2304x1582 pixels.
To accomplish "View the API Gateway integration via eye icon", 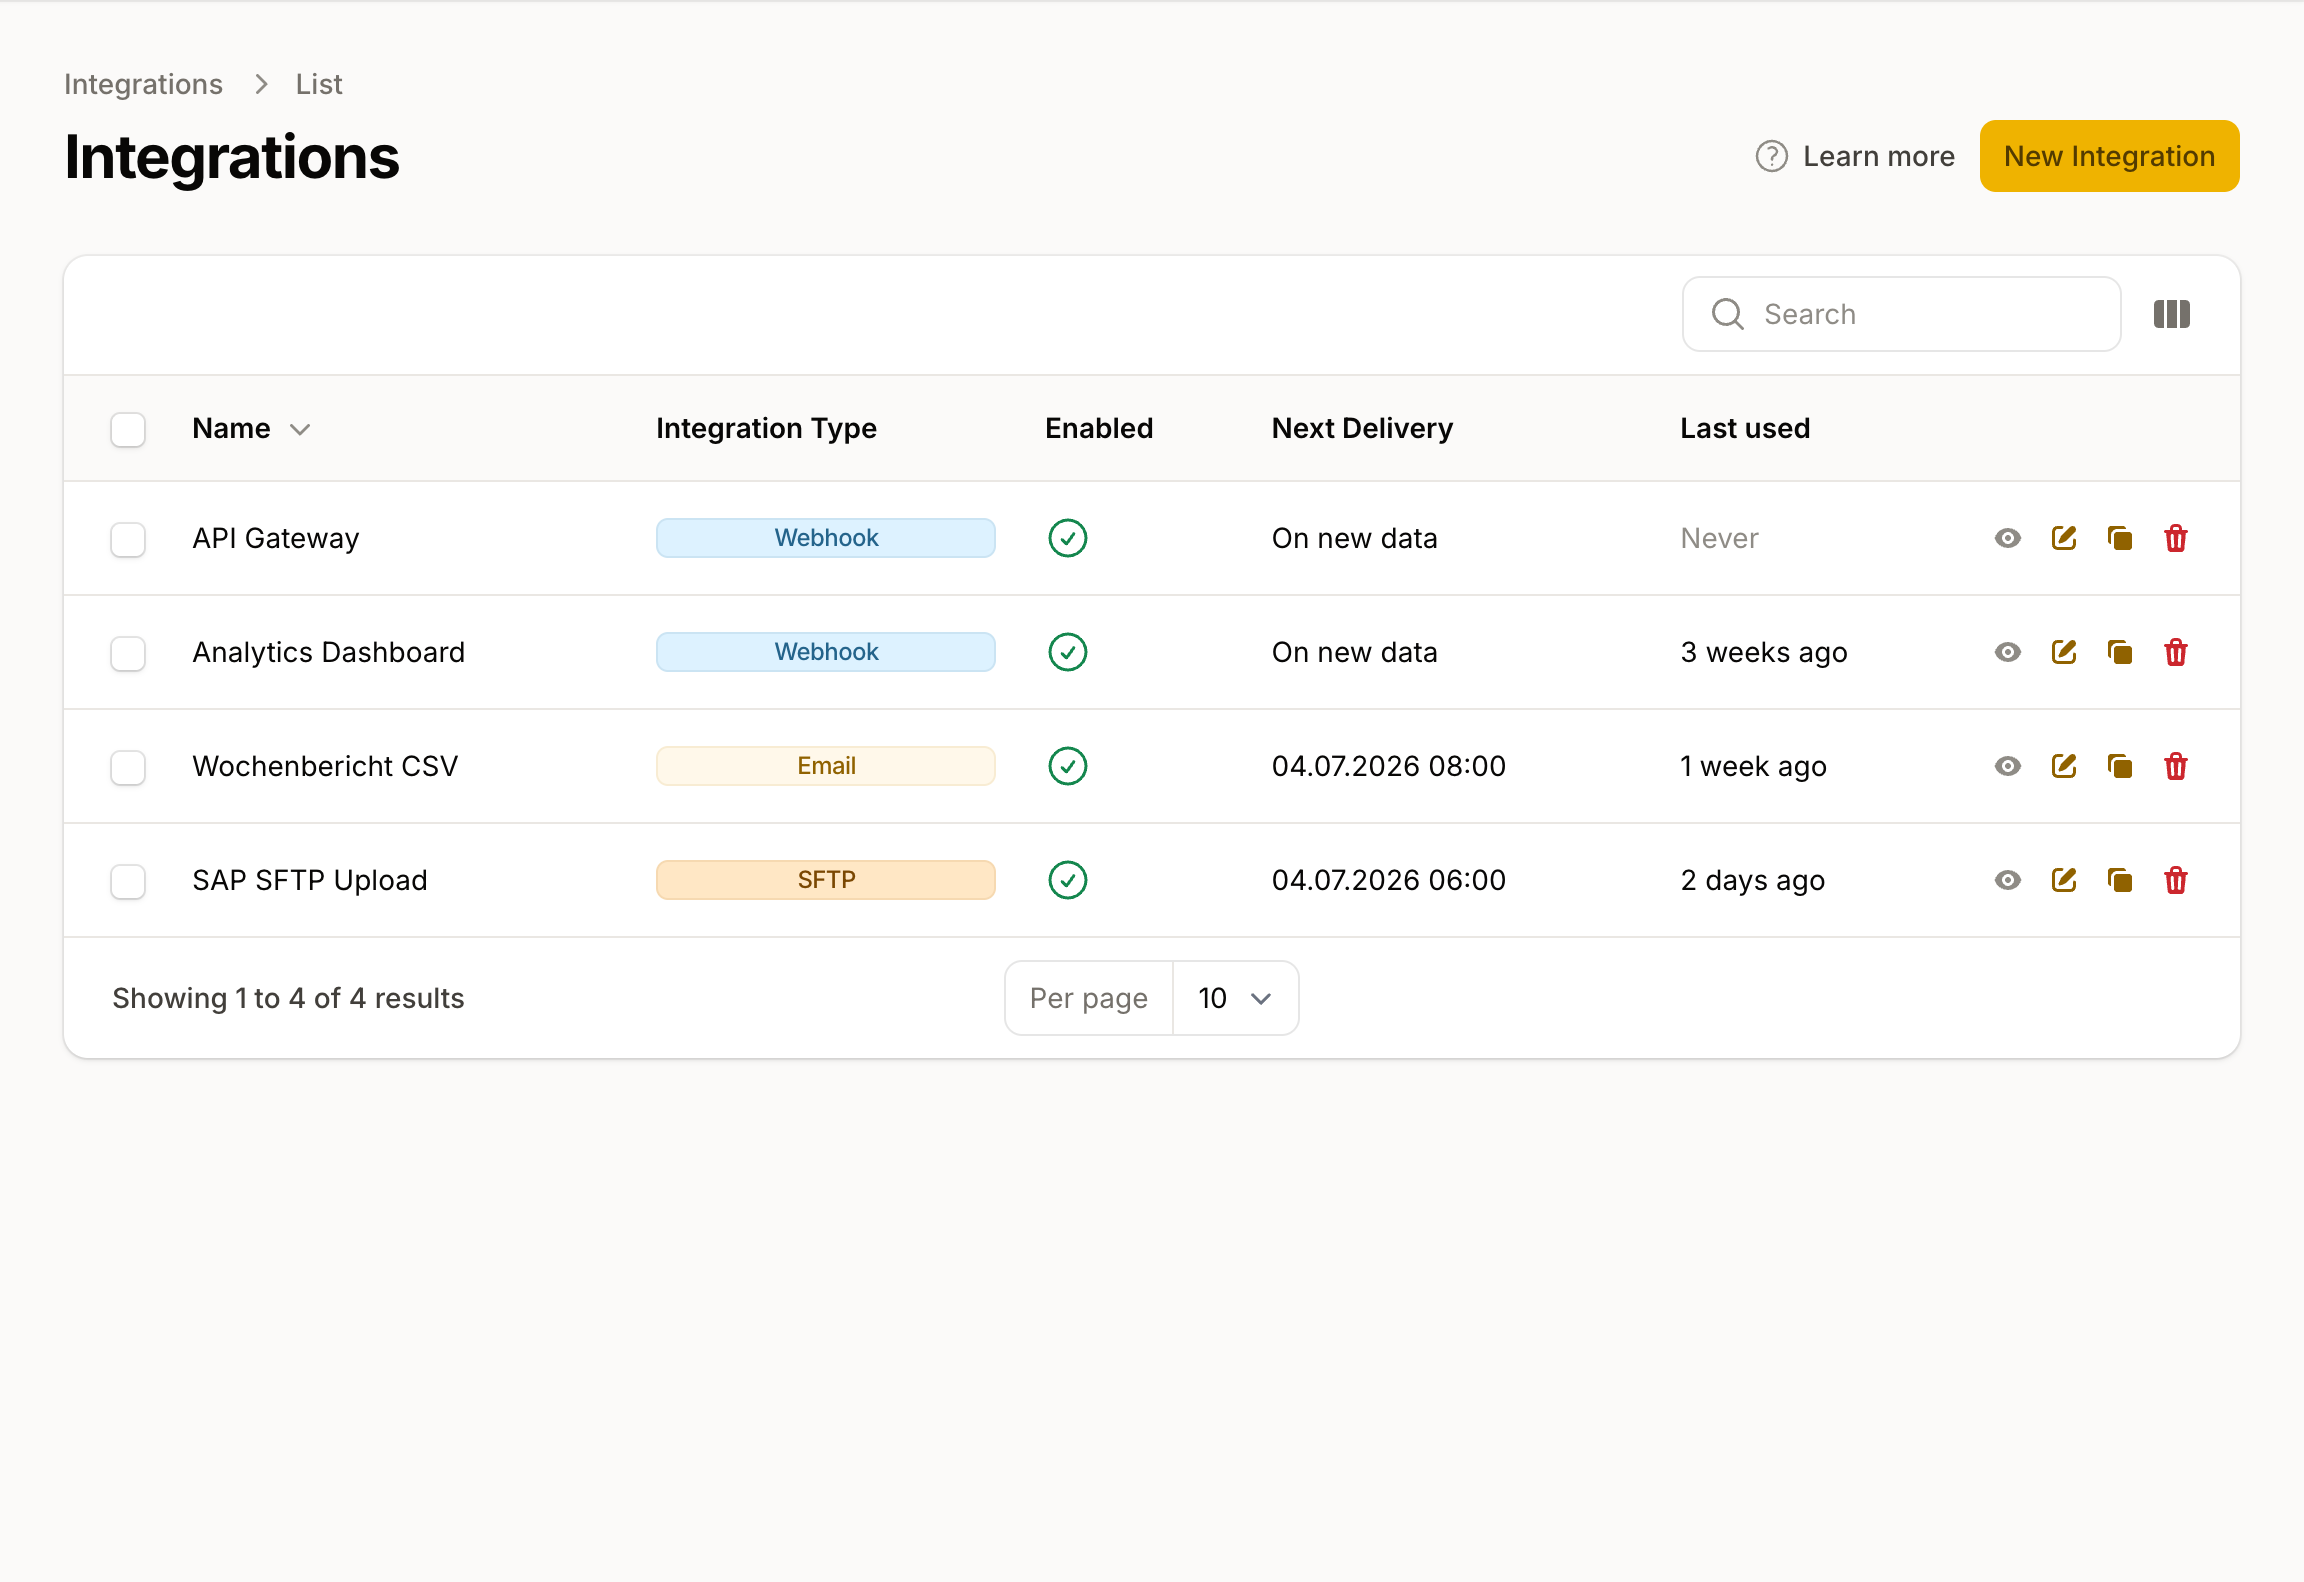I will click(2007, 539).
